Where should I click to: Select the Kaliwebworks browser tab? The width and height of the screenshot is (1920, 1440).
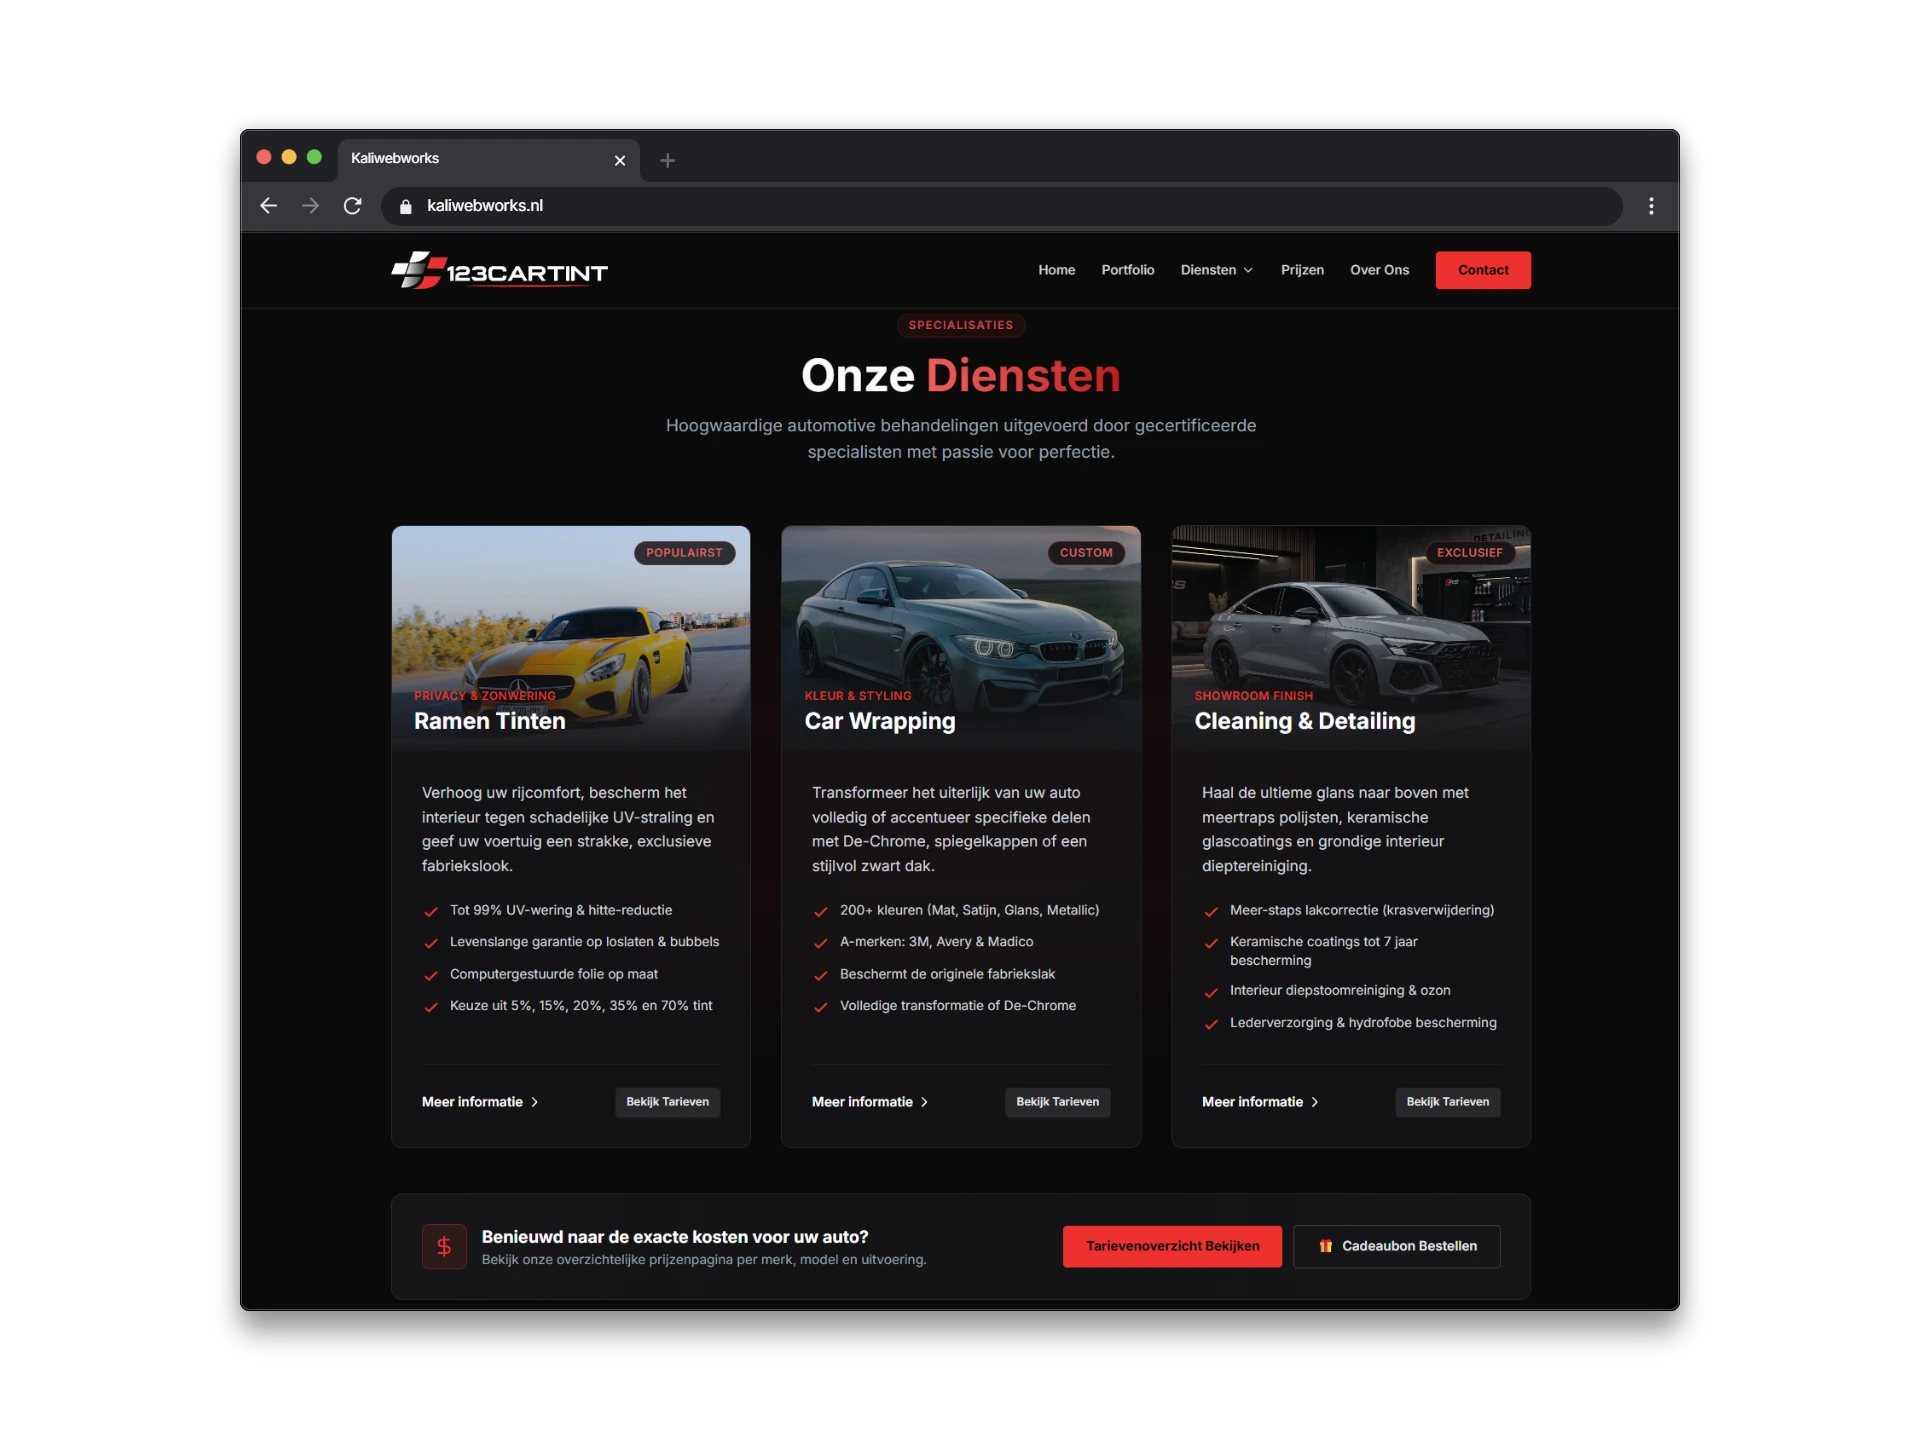(488, 159)
